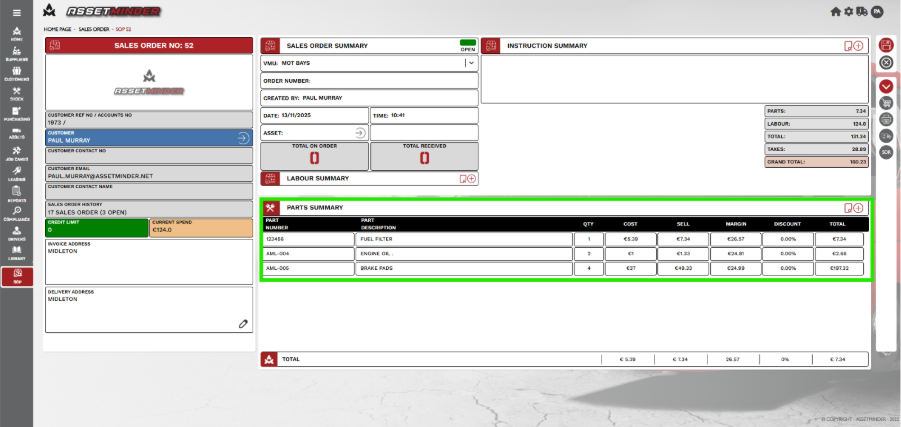Expand the VMU MOT BAYS dropdown
The width and height of the screenshot is (901, 427).
[x=471, y=63]
